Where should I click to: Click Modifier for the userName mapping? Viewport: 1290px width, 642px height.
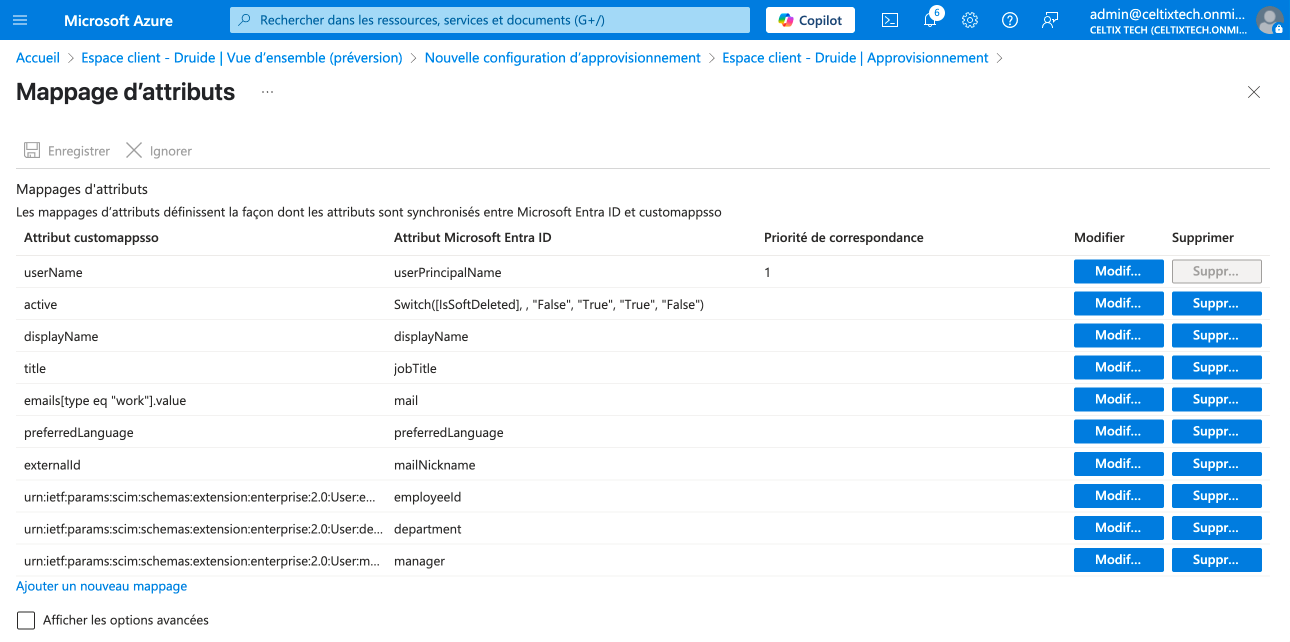coord(1118,272)
